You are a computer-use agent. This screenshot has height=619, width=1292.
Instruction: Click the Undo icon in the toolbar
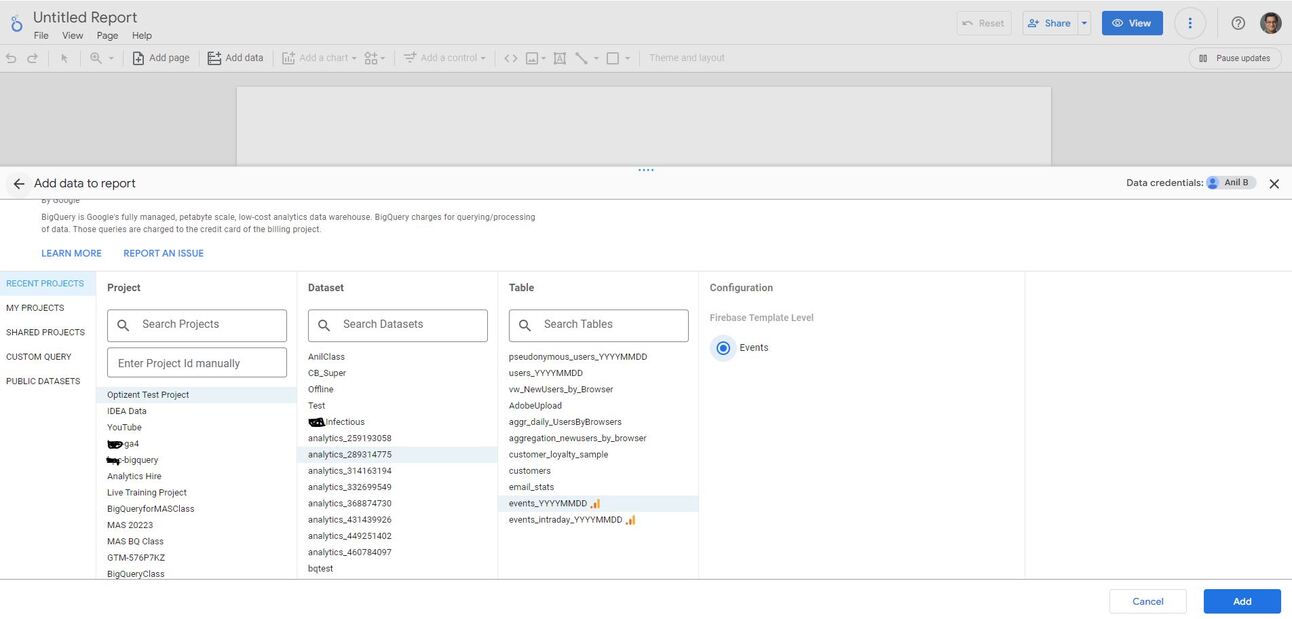10,57
